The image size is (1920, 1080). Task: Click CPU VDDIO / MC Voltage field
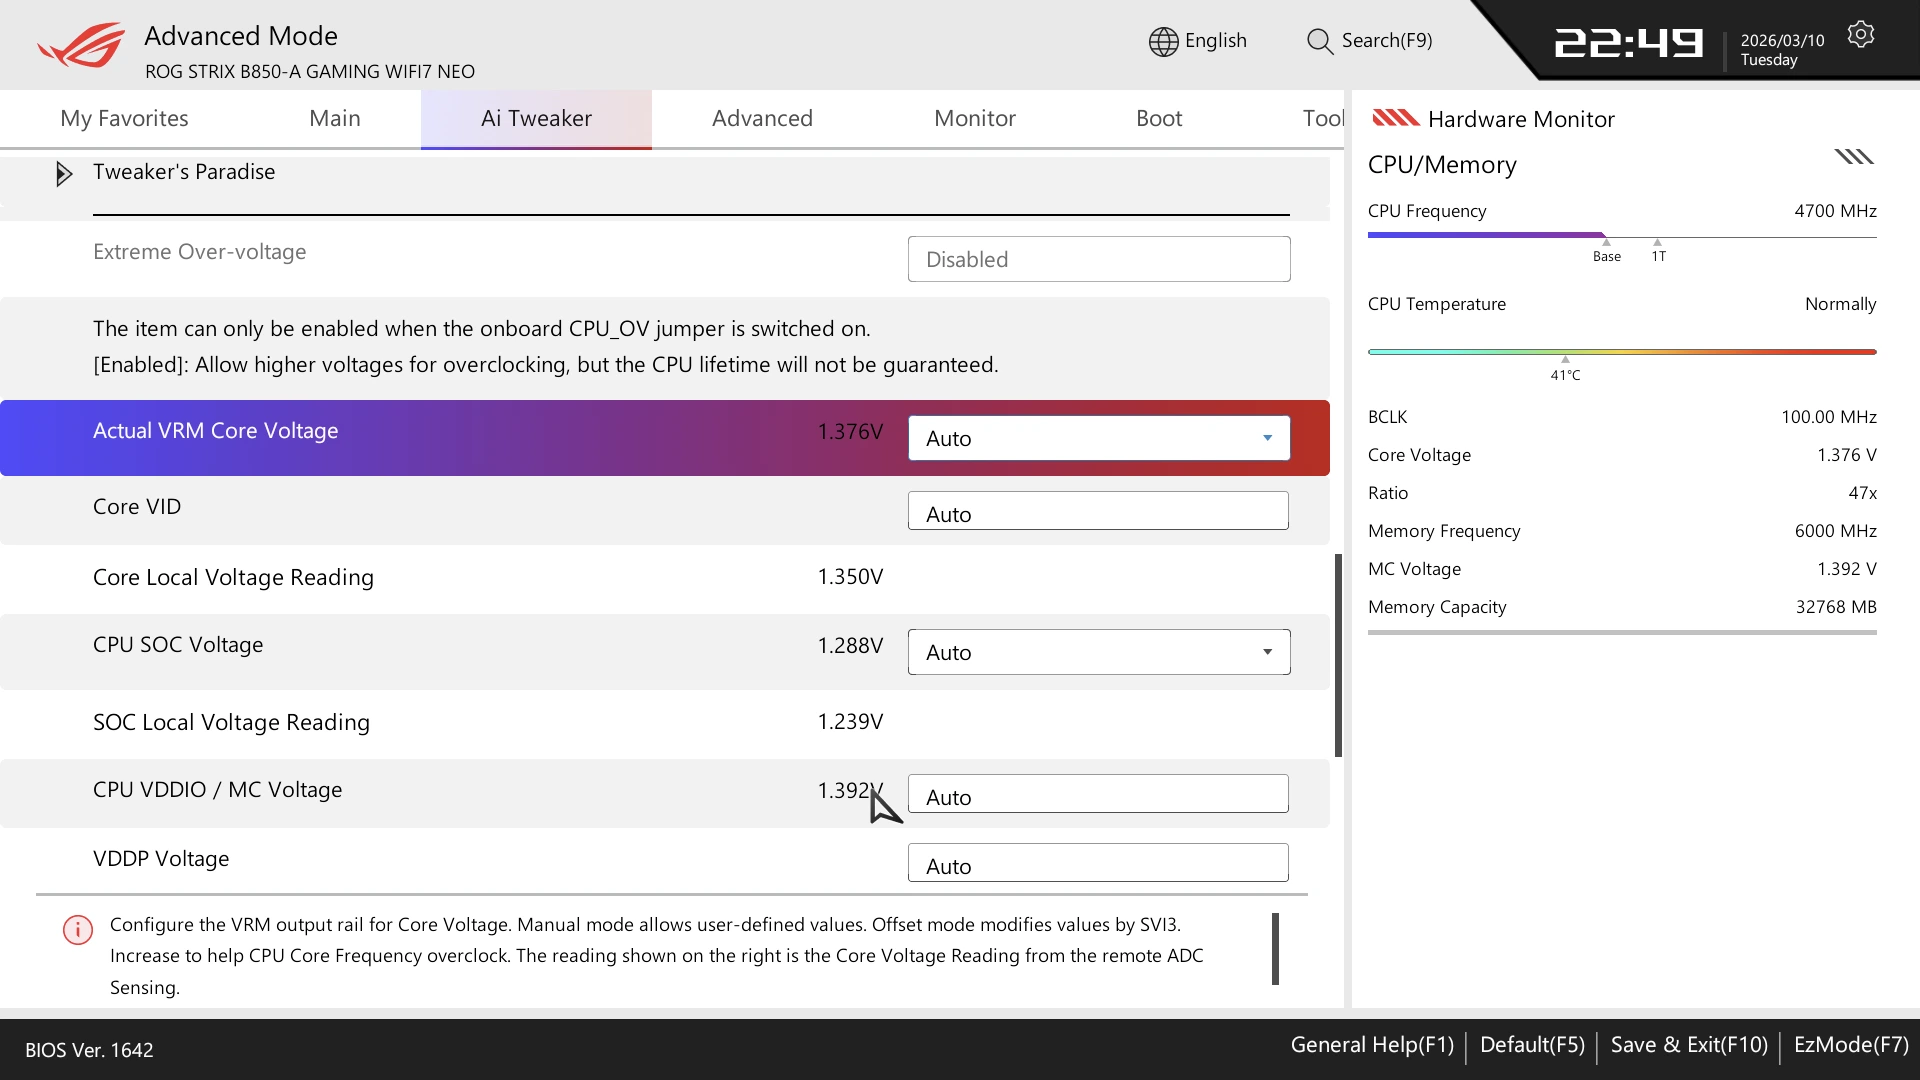[1098, 794]
